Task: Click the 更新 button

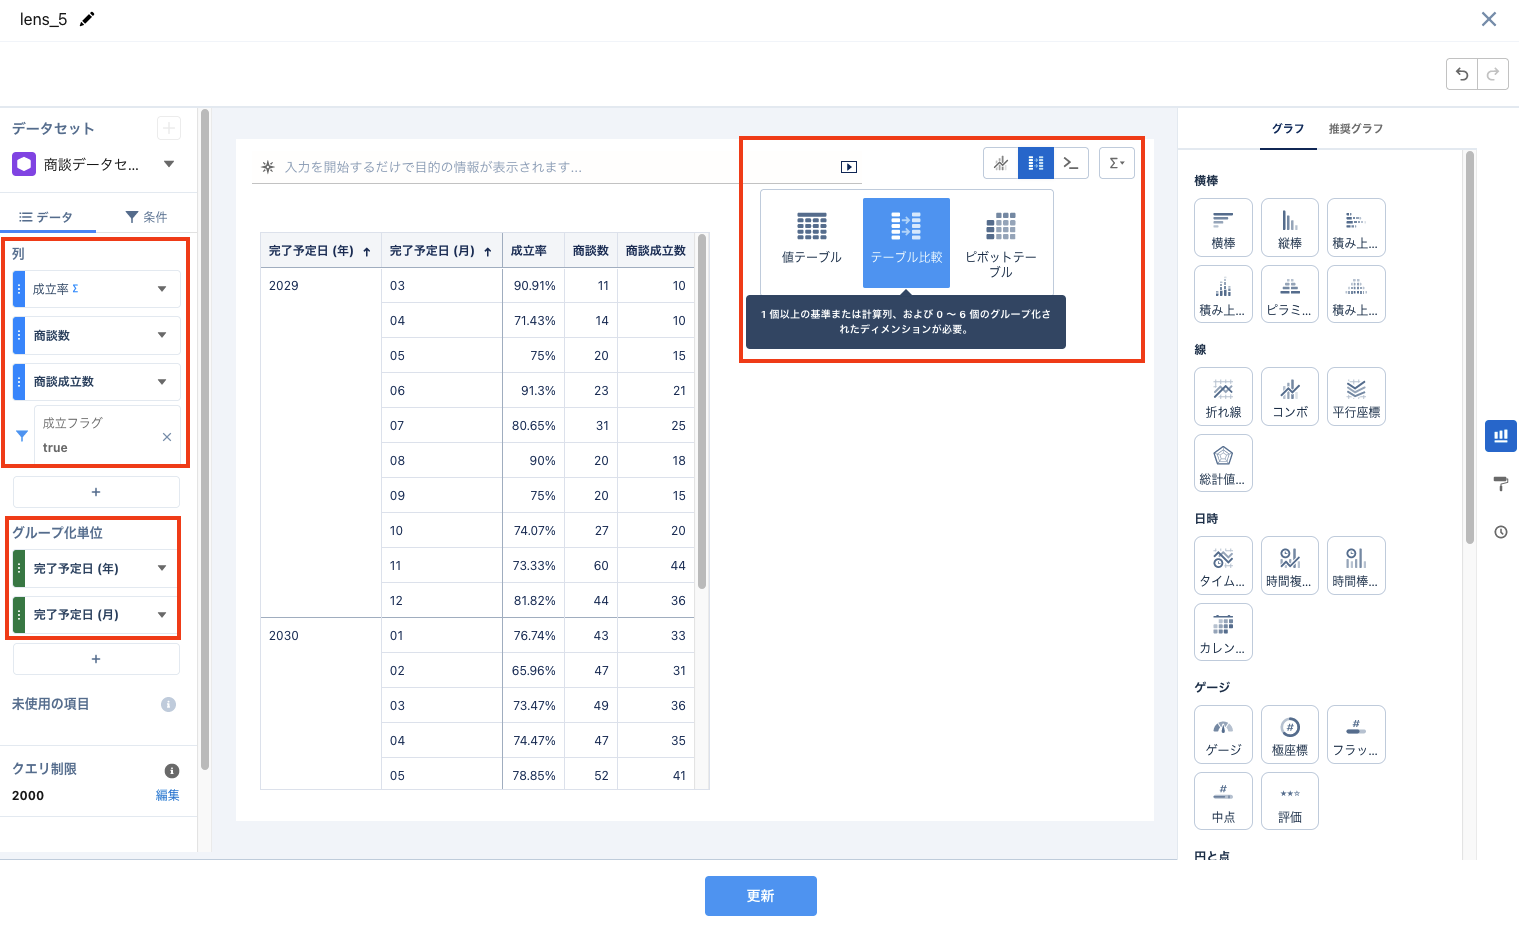Action: point(761,896)
